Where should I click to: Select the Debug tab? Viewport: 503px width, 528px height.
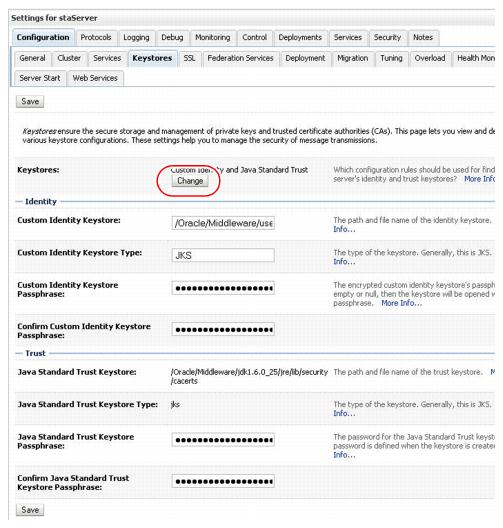172,38
